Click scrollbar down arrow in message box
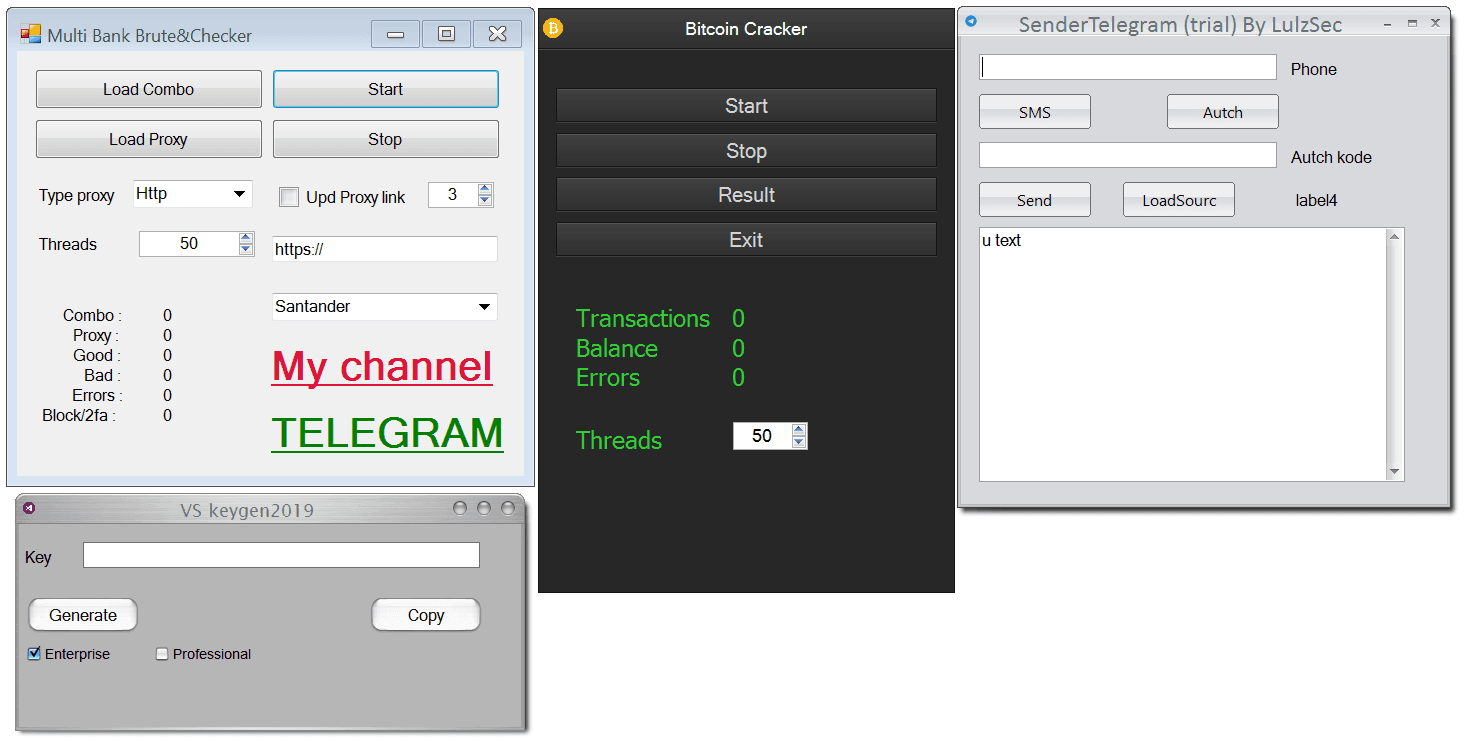The height and width of the screenshot is (744, 1466). tap(1395, 472)
